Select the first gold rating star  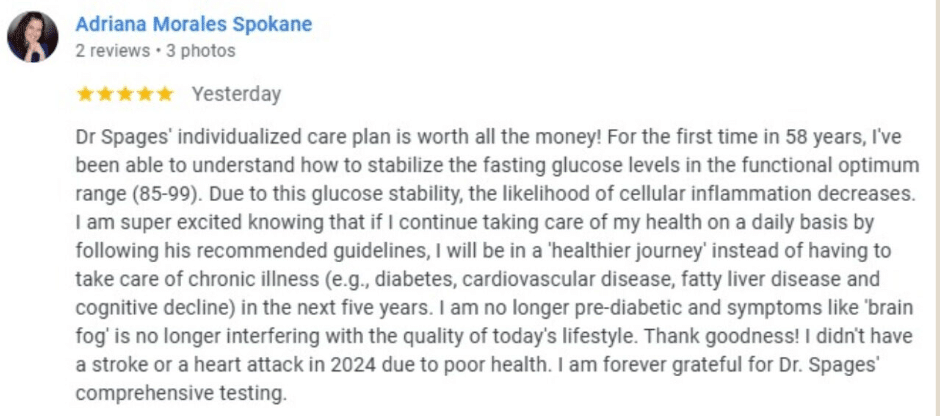pos(85,94)
